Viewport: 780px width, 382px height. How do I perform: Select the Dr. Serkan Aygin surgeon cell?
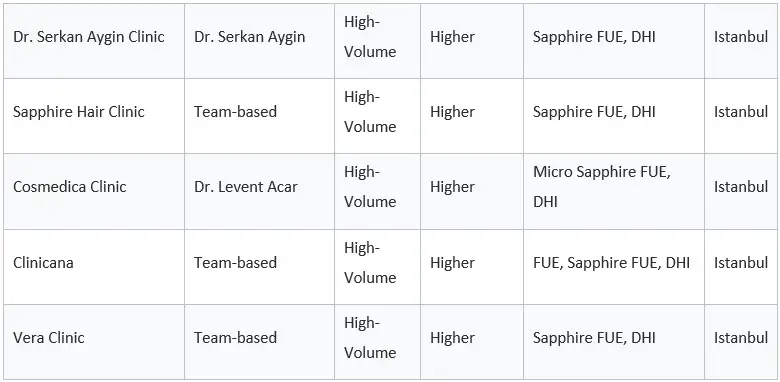click(x=259, y=41)
